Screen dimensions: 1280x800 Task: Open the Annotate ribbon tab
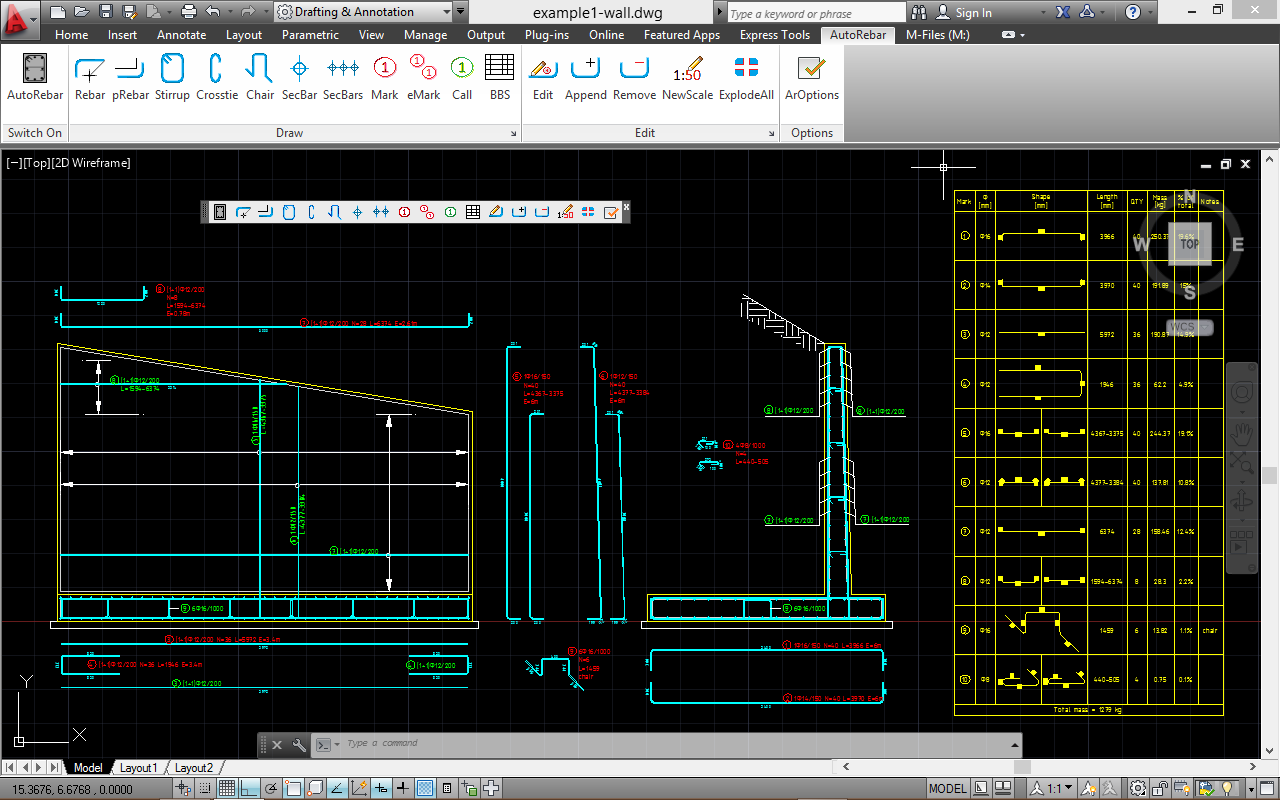click(x=181, y=35)
